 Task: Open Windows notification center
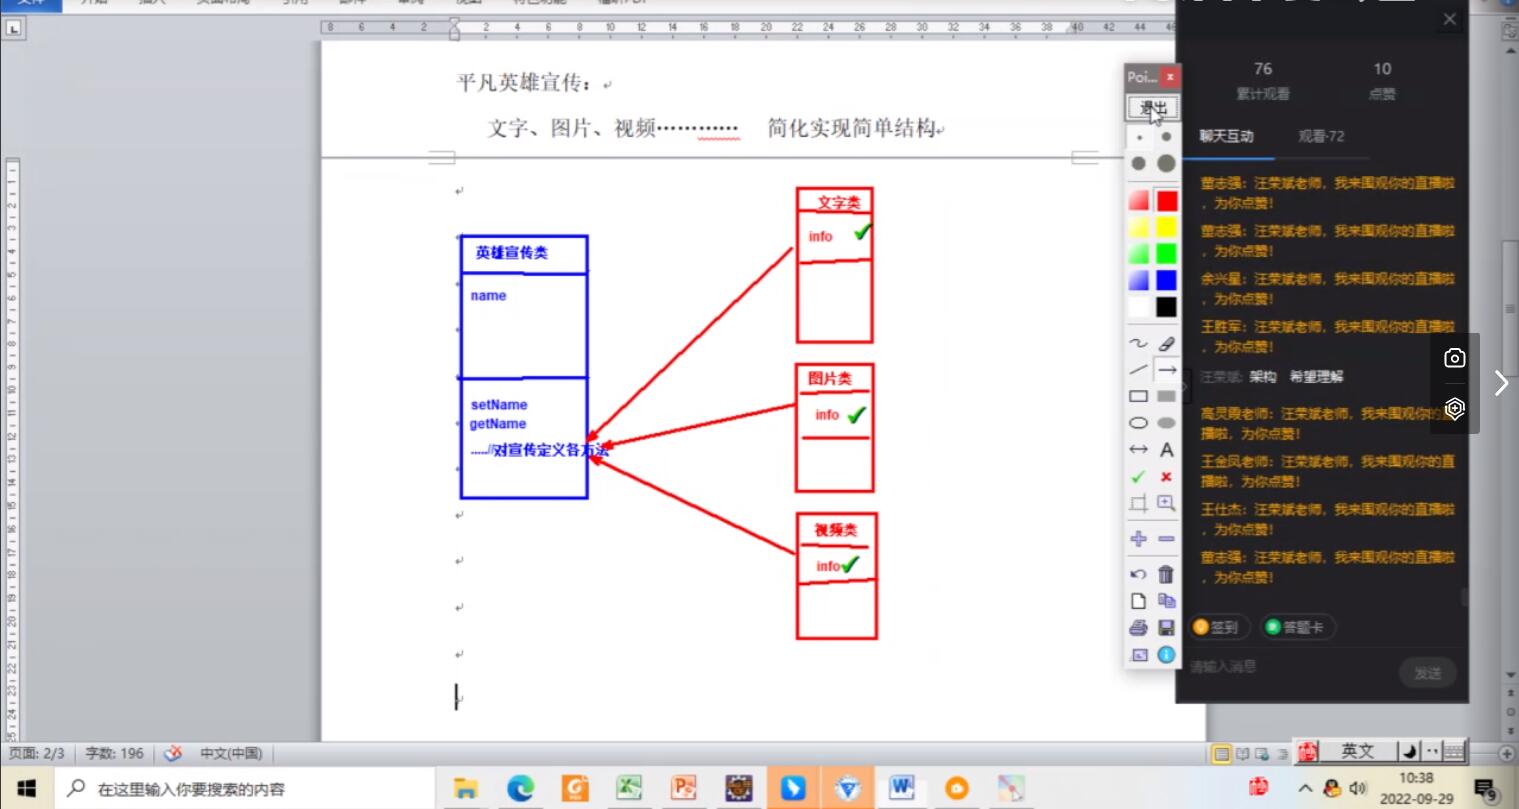(x=1486, y=789)
